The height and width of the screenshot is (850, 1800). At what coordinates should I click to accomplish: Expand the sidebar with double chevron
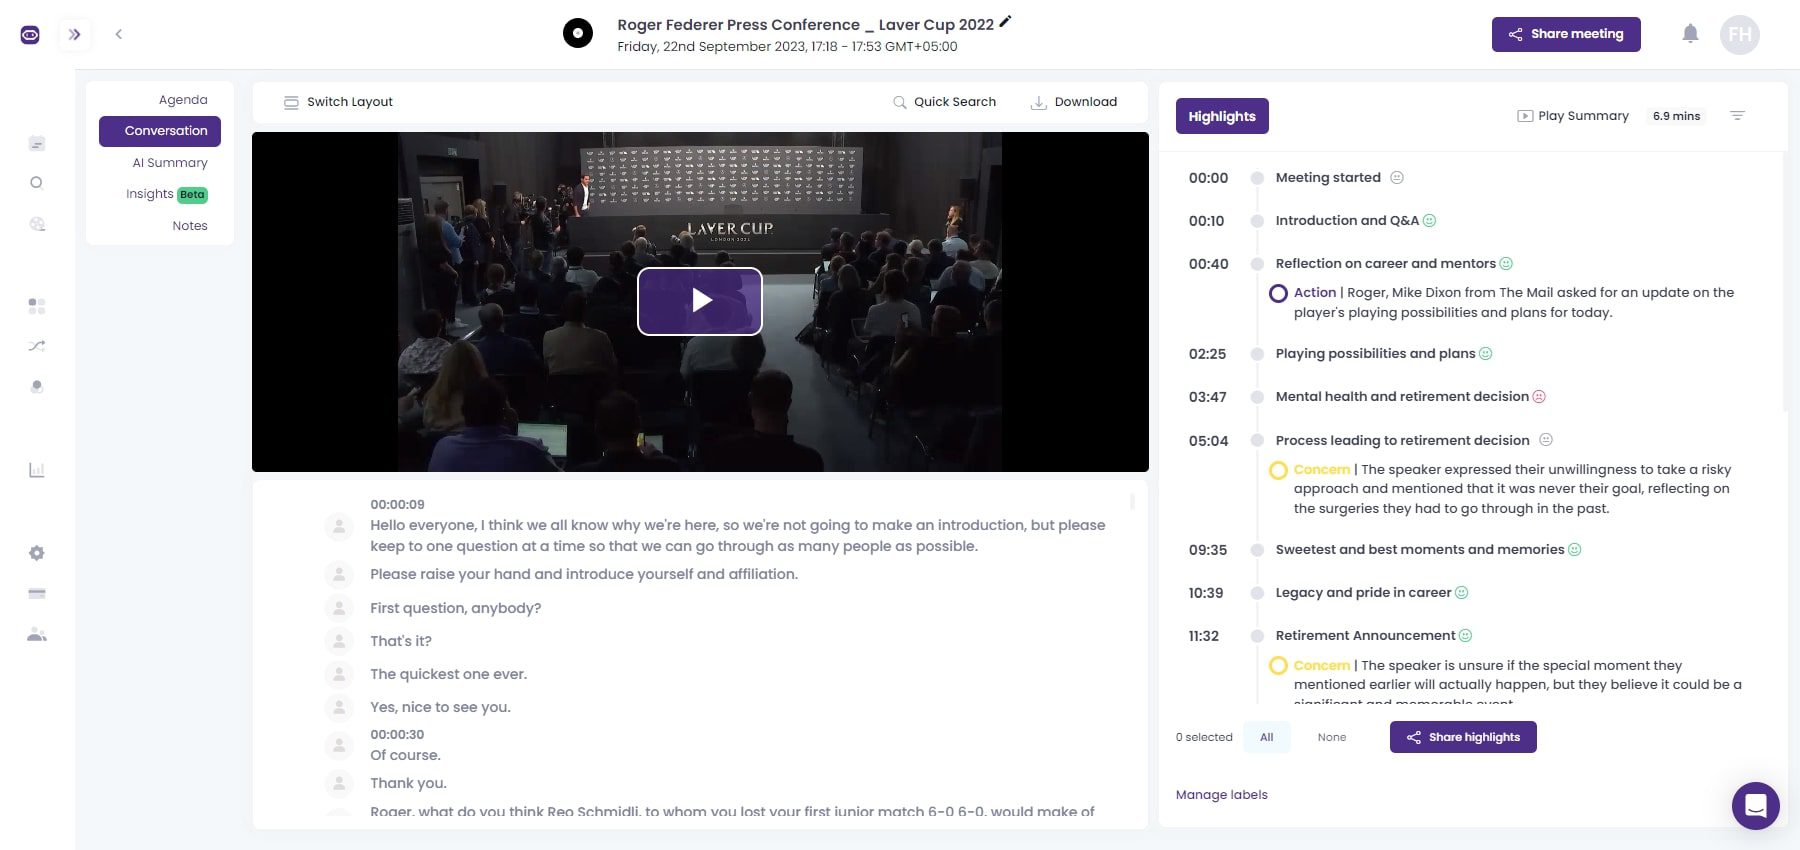tap(74, 34)
